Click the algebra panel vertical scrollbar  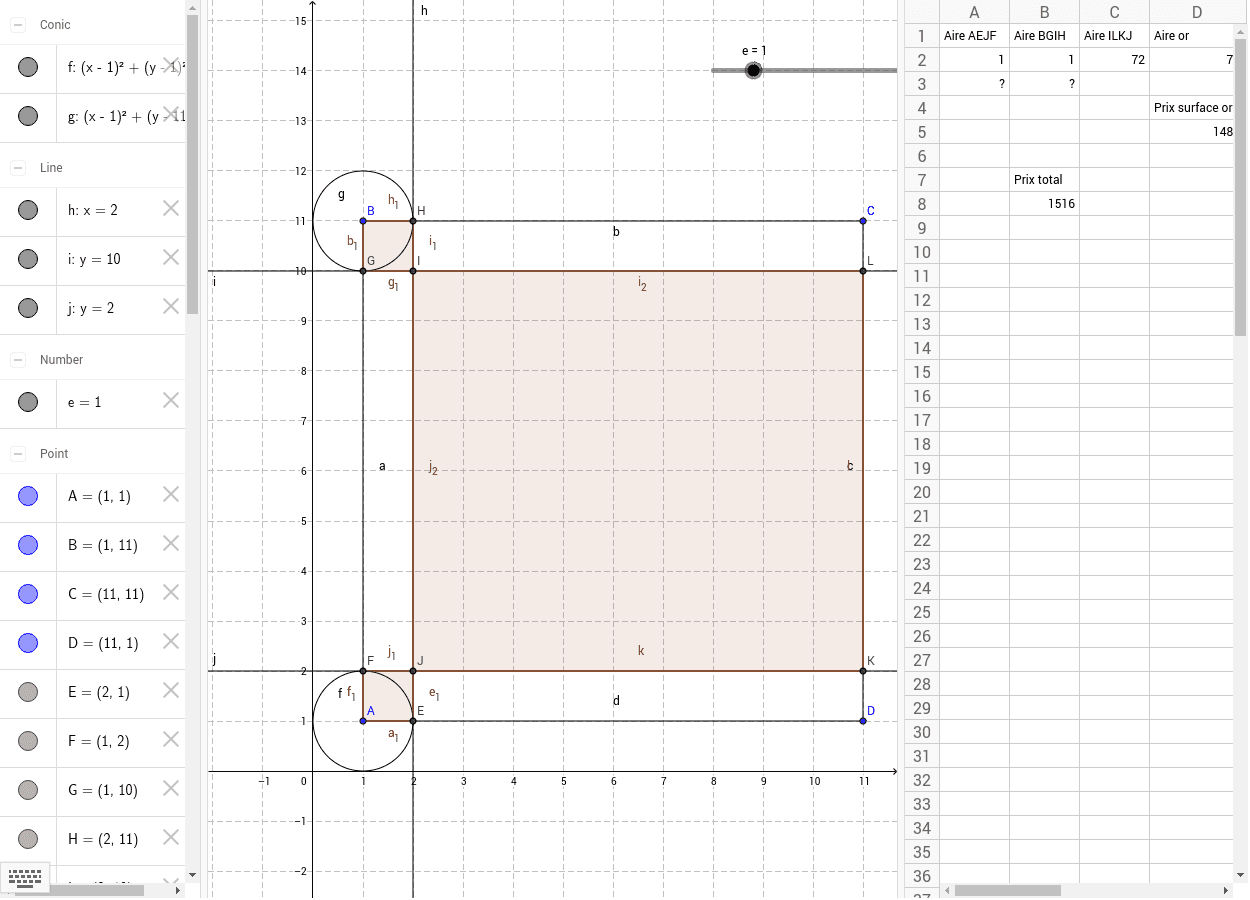pos(192,165)
